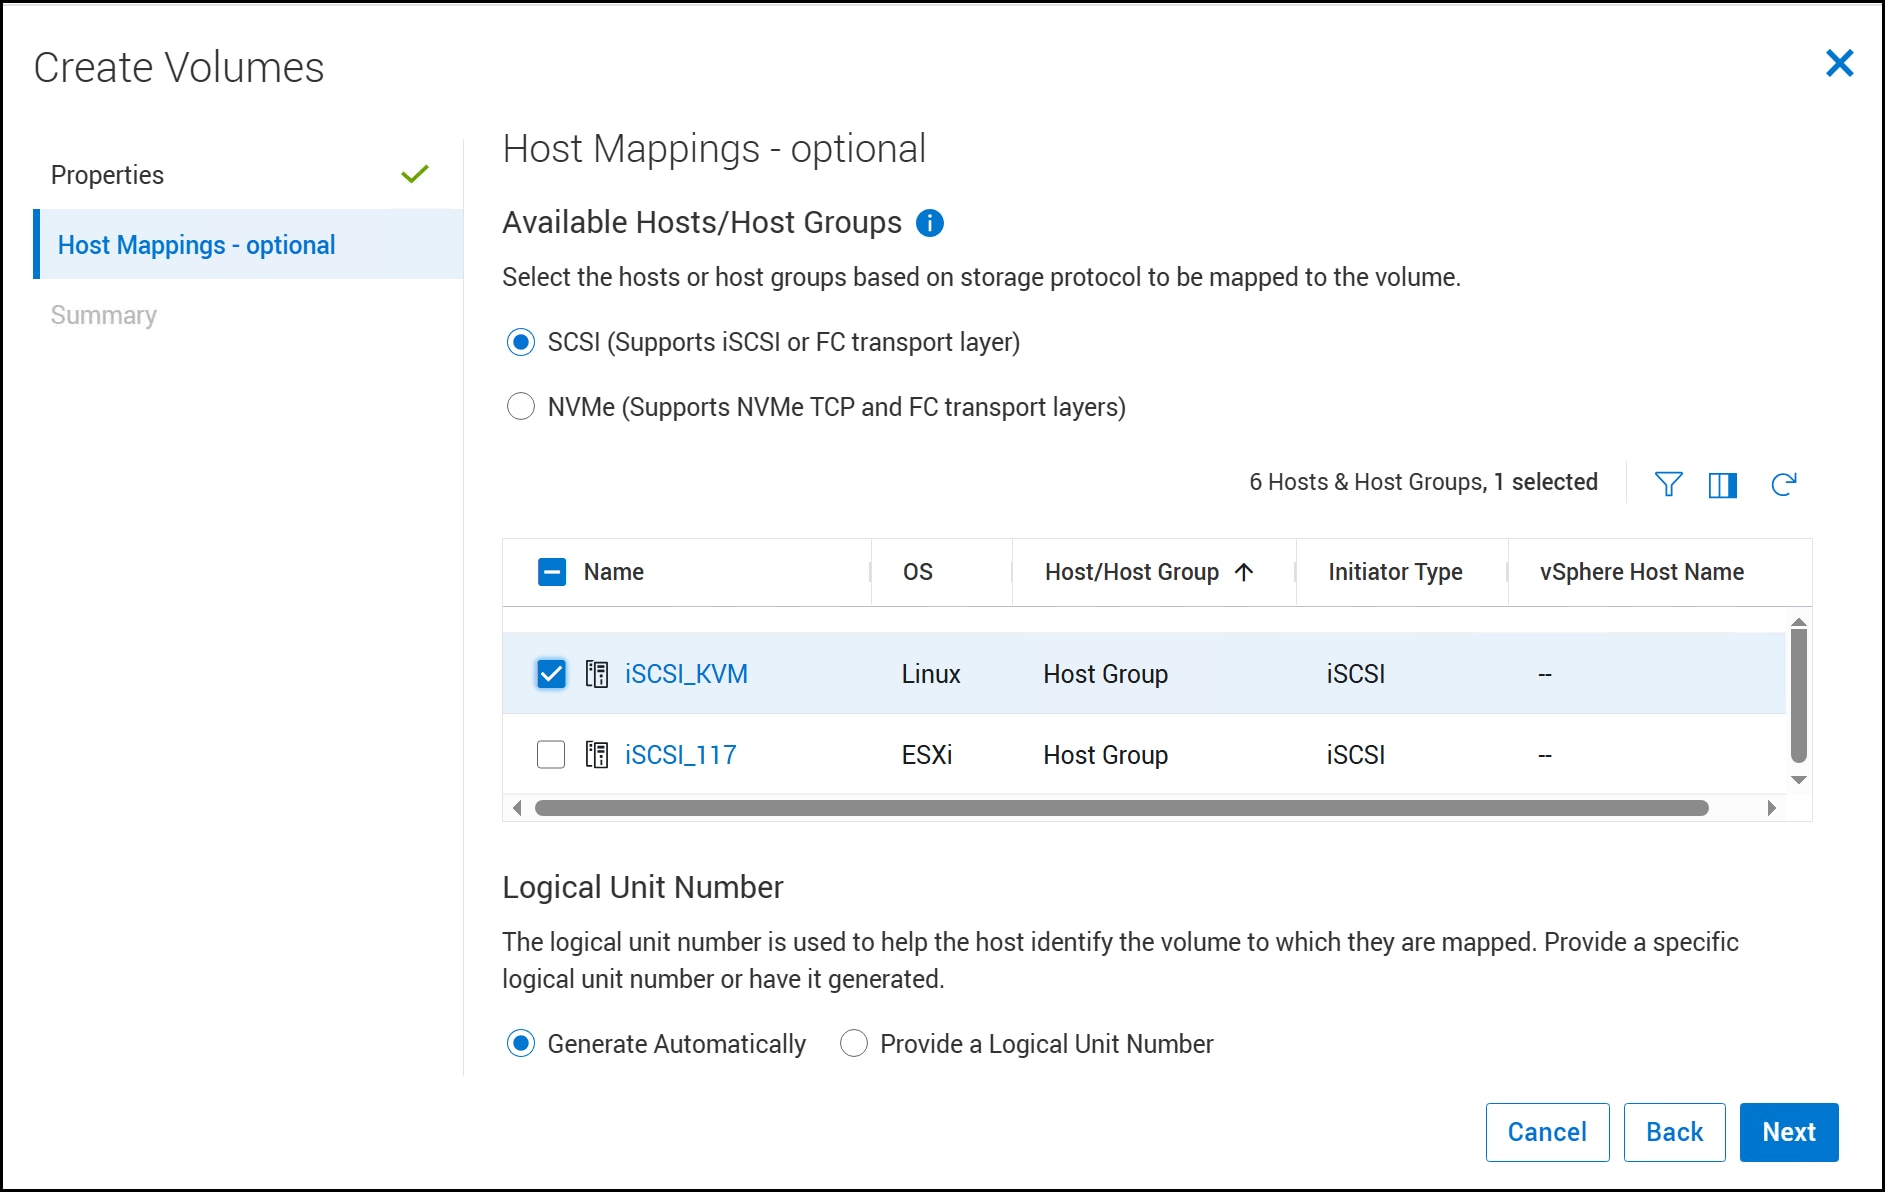Click the Back button
Screen dimensions: 1885x1192
[x=1674, y=1132]
